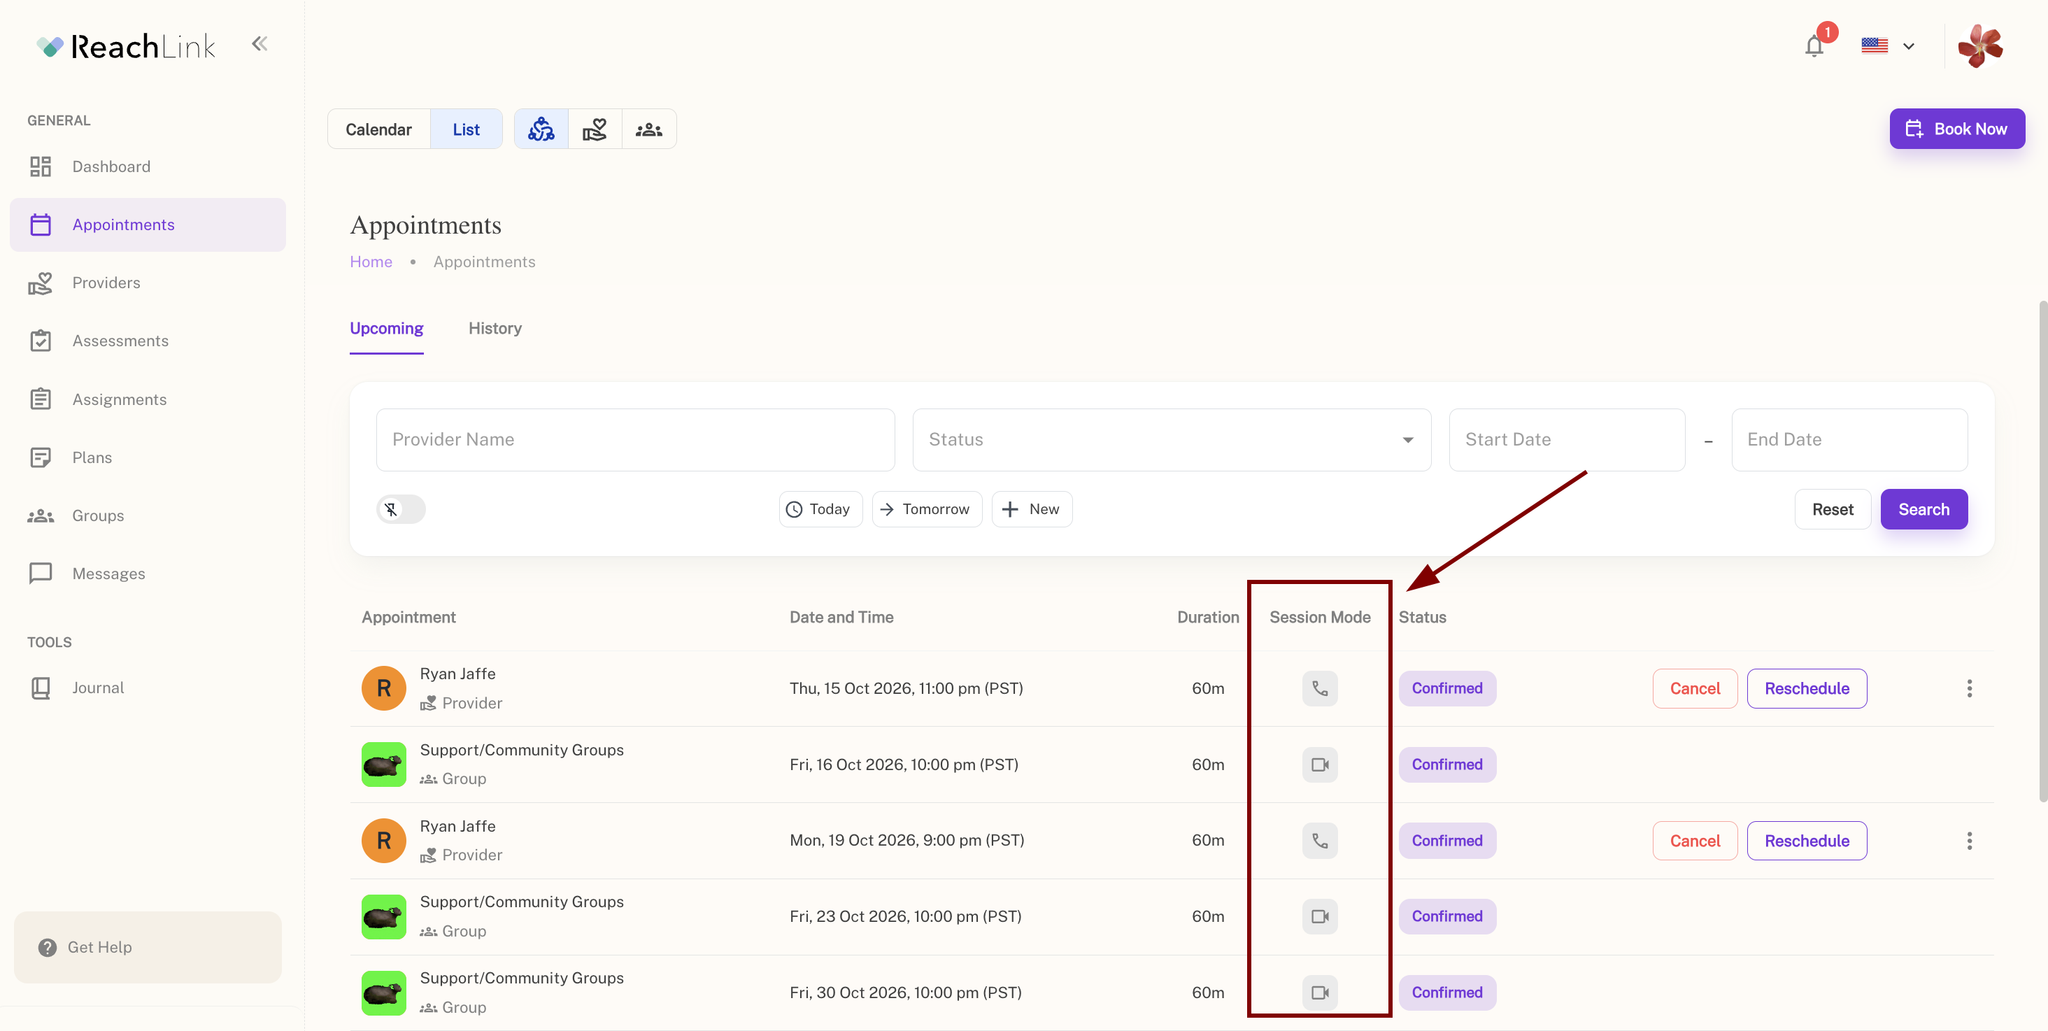Reset the search filters
The height and width of the screenshot is (1031, 2048).
[1833, 510]
